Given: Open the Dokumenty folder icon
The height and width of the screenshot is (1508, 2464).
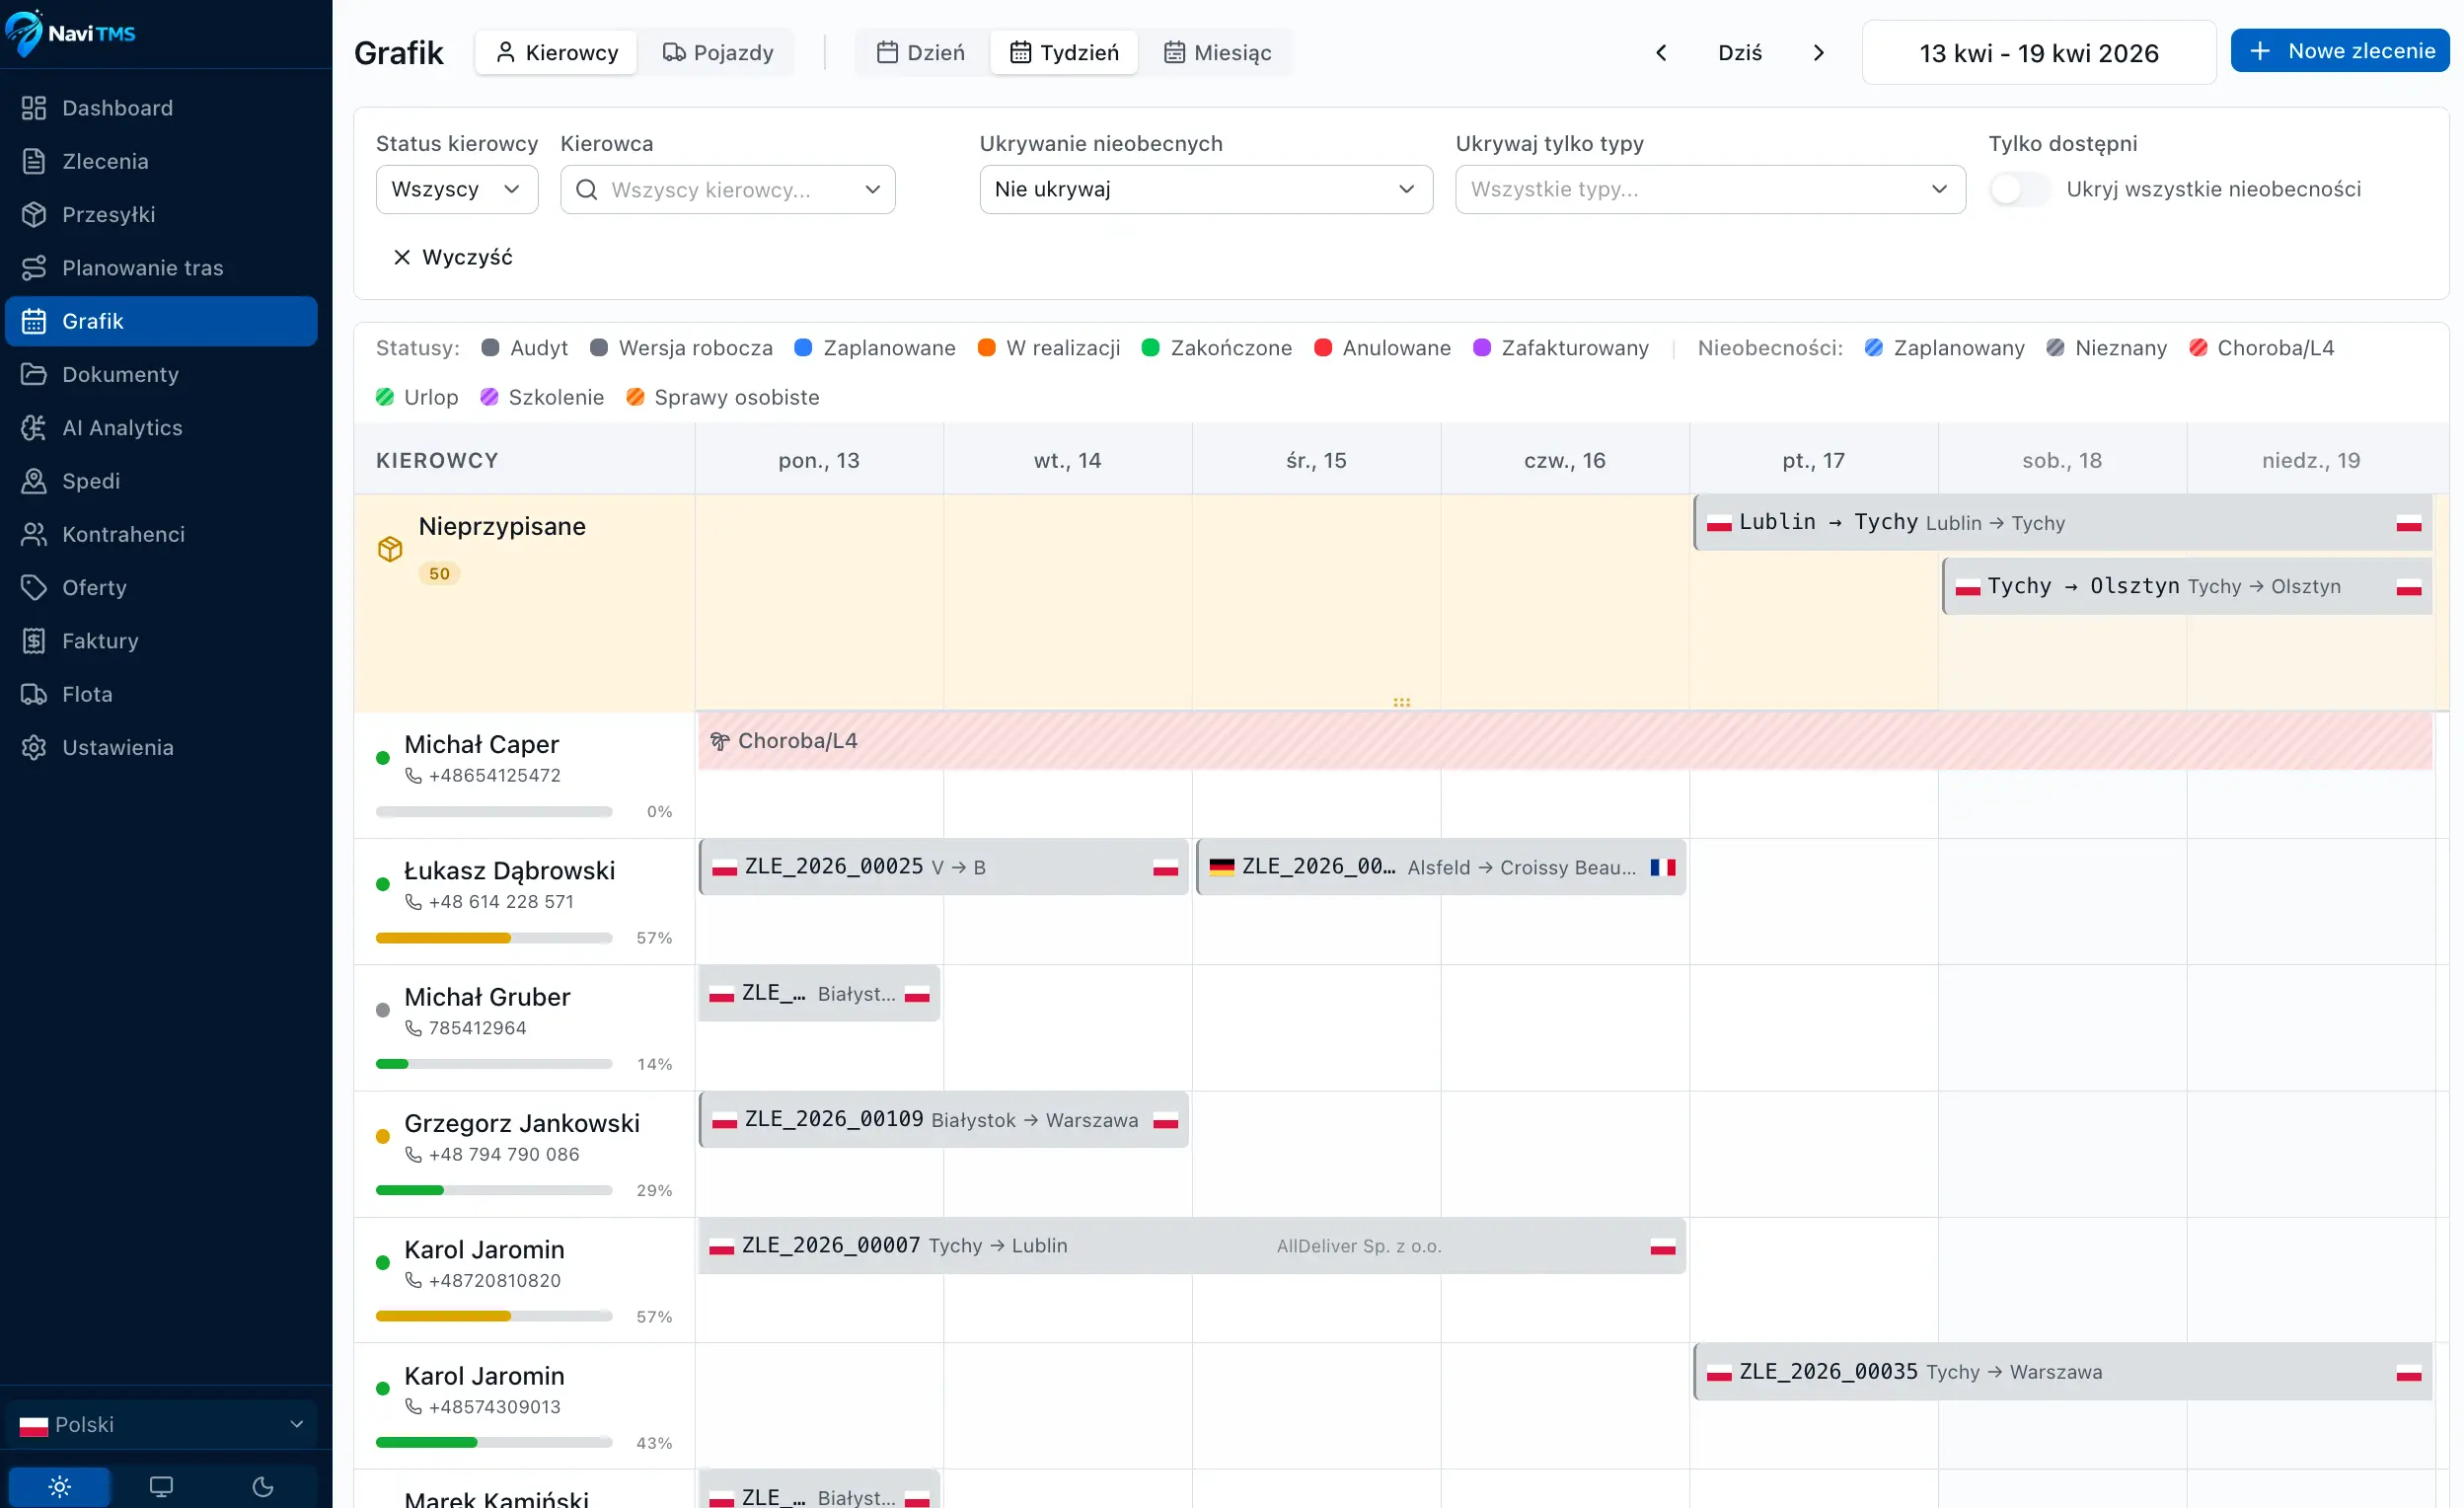Looking at the screenshot, I should click(34, 374).
